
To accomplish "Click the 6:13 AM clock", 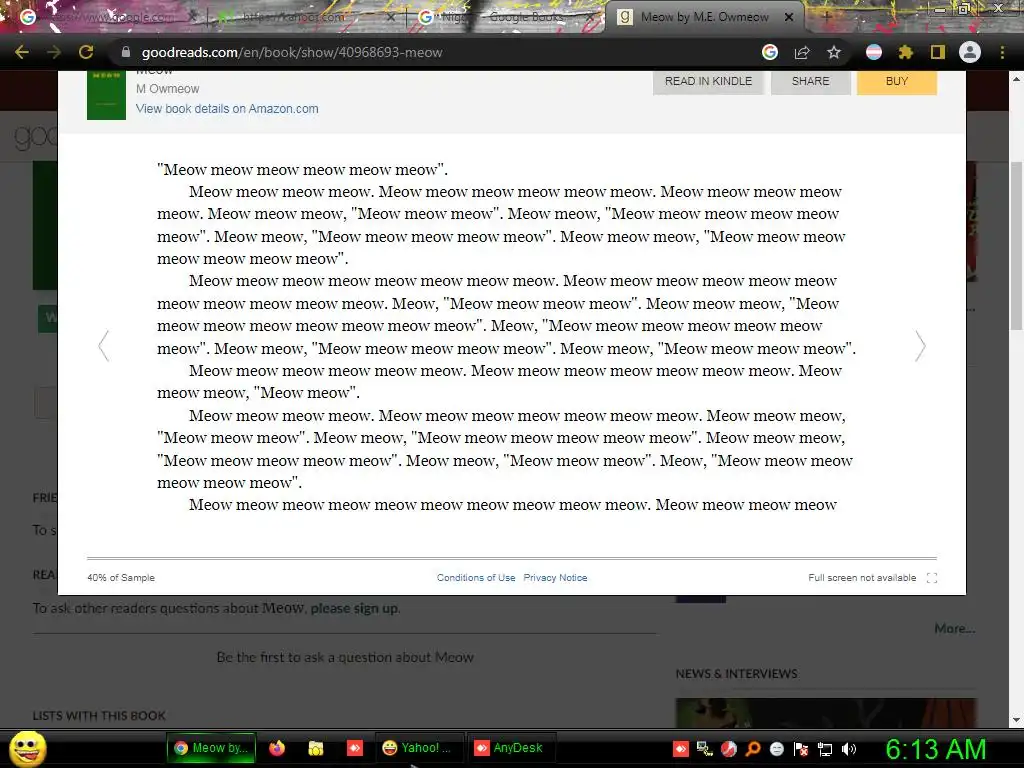I will pyautogui.click(x=935, y=749).
